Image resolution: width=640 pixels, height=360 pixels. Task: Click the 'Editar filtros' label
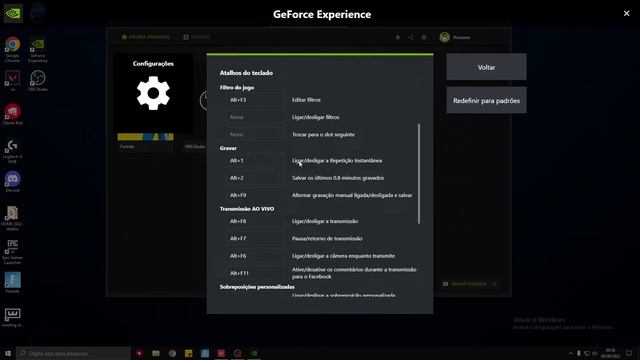coord(306,100)
